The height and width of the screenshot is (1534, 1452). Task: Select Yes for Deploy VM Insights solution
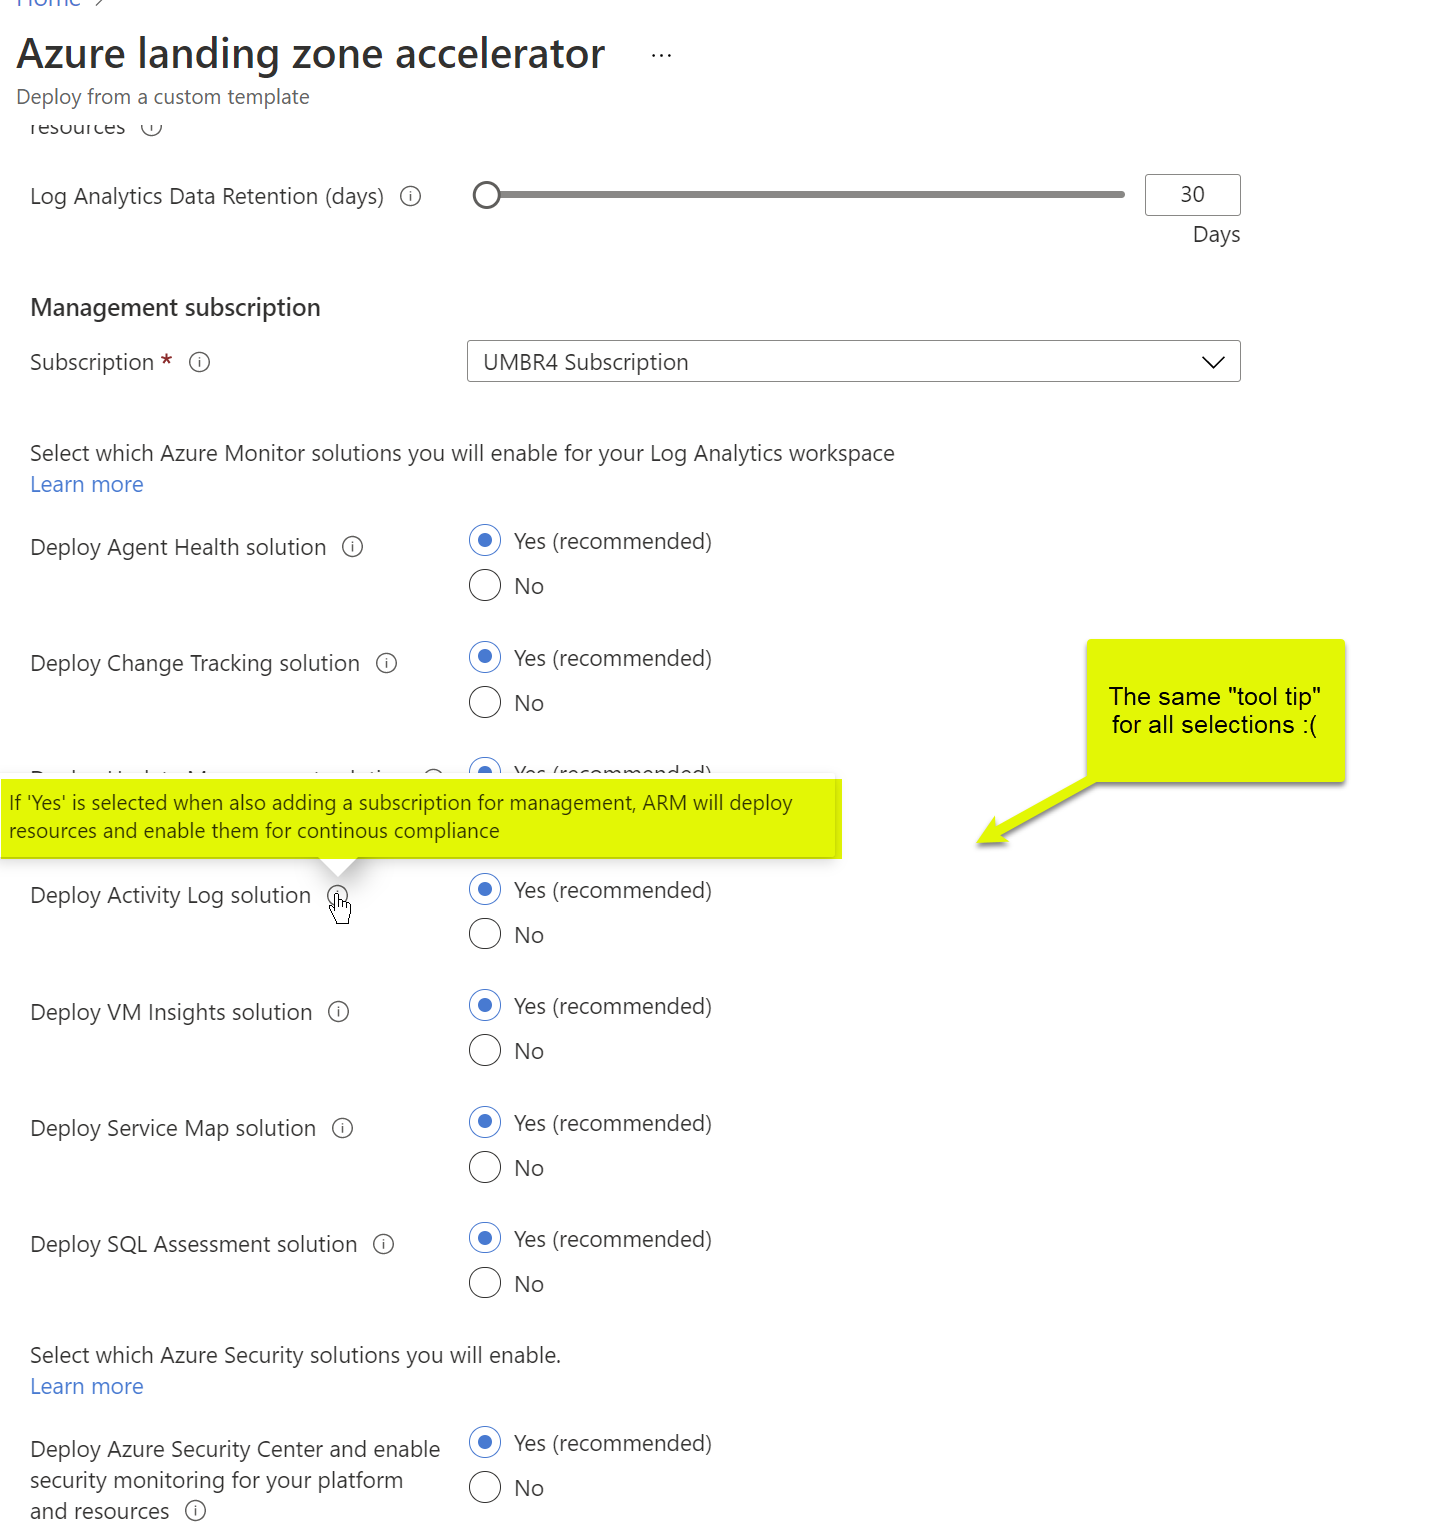click(485, 1005)
